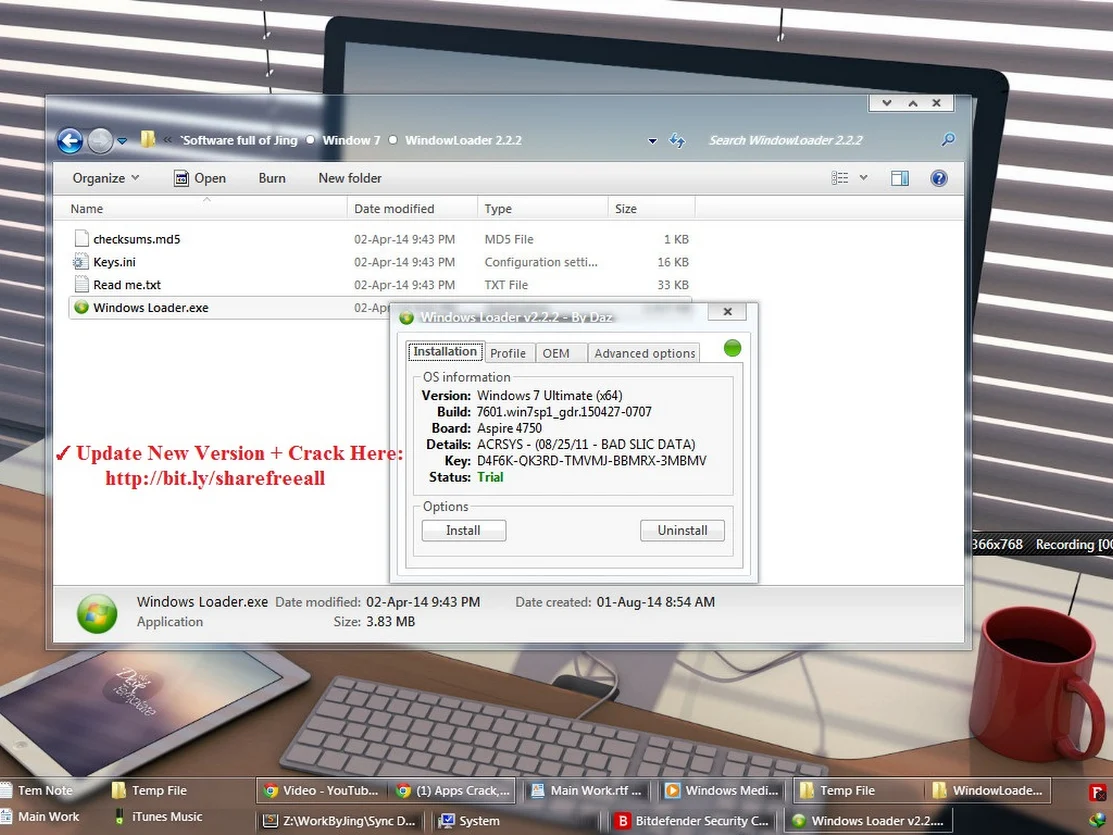Screen dimensions: 1113x835
Task: Switch to Windows Loader v2.2 taskbar button
Action: 869,821
